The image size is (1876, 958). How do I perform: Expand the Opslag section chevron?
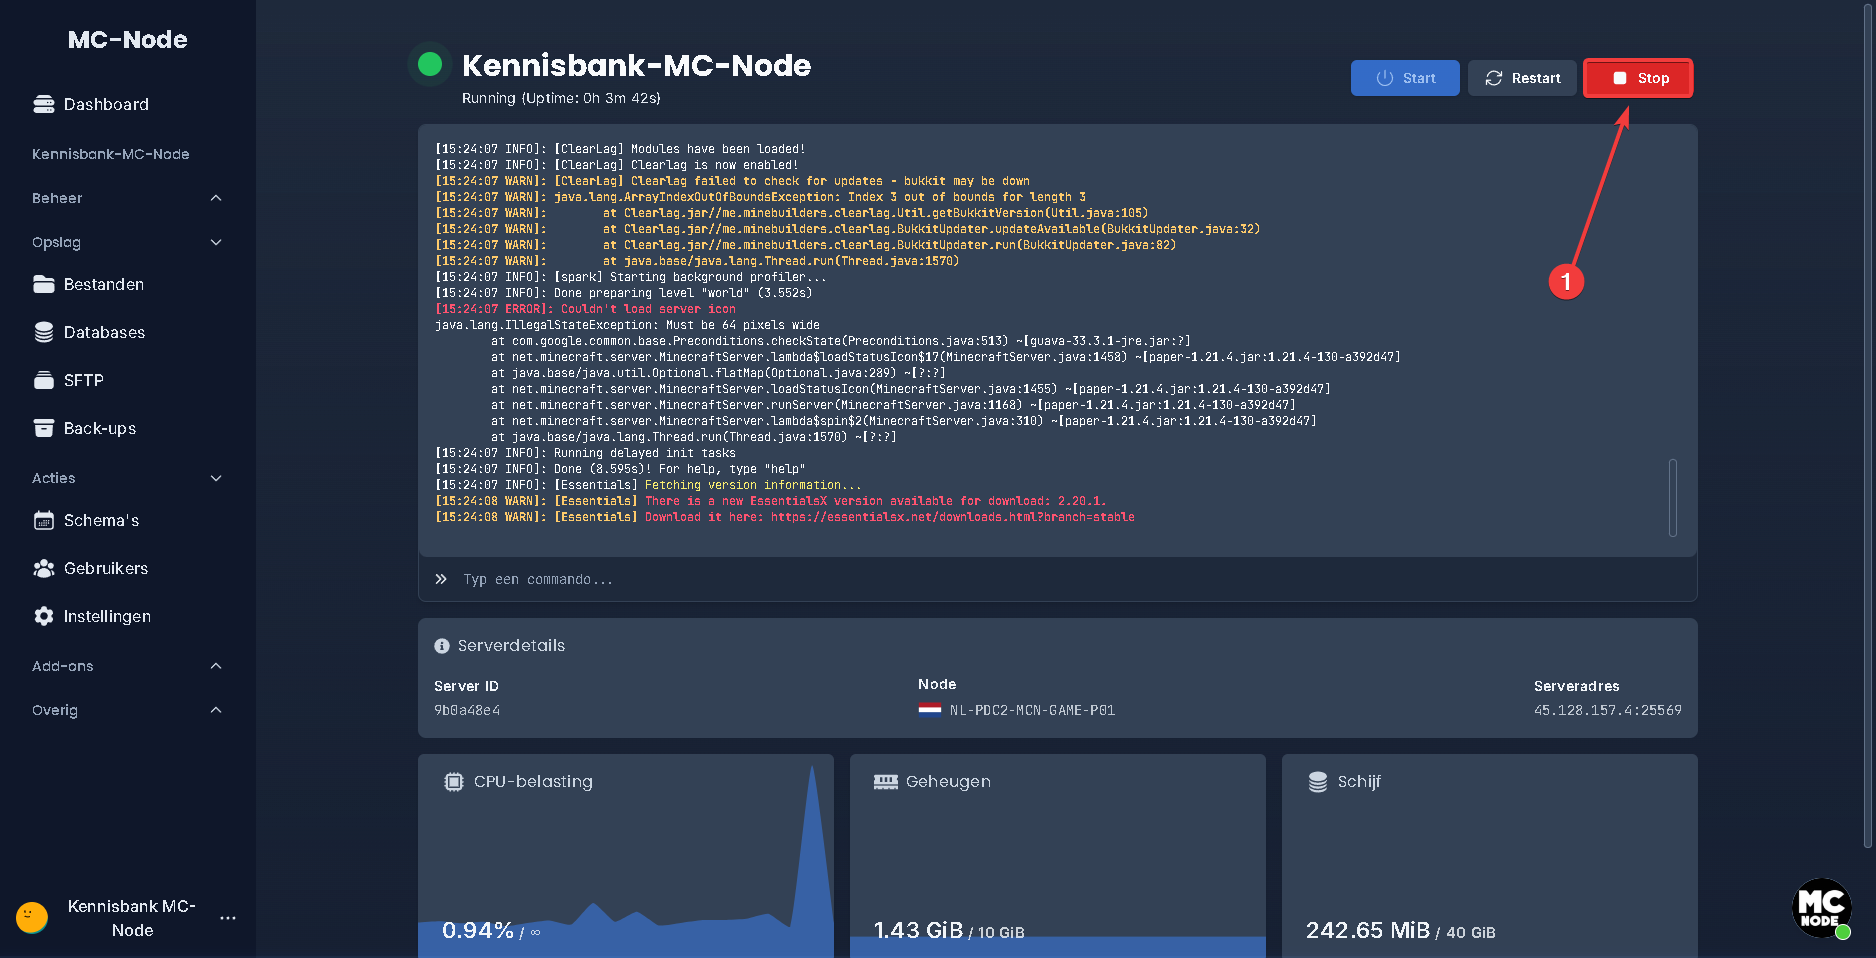click(216, 242)
